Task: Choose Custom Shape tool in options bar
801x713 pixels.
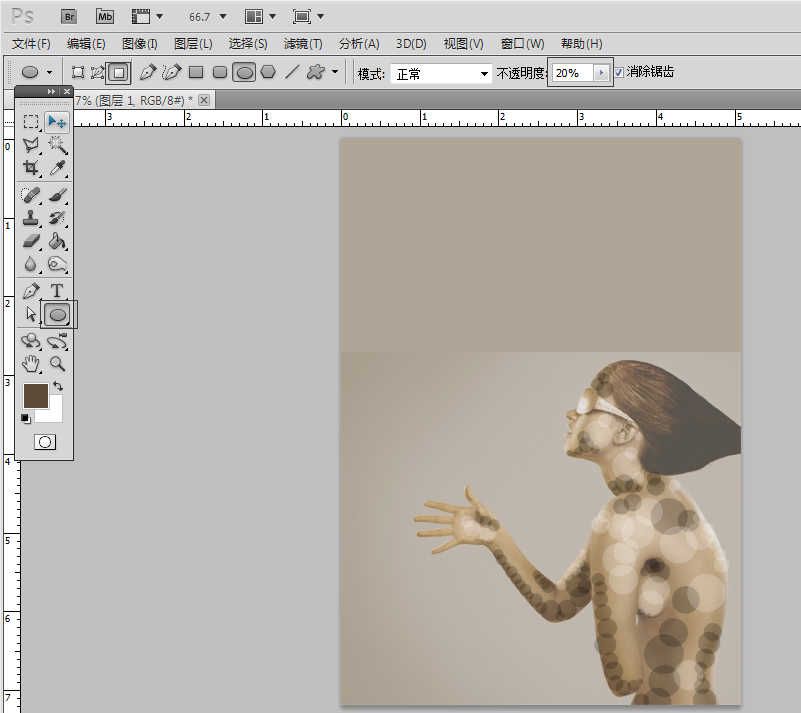Action: pos(316,72)
